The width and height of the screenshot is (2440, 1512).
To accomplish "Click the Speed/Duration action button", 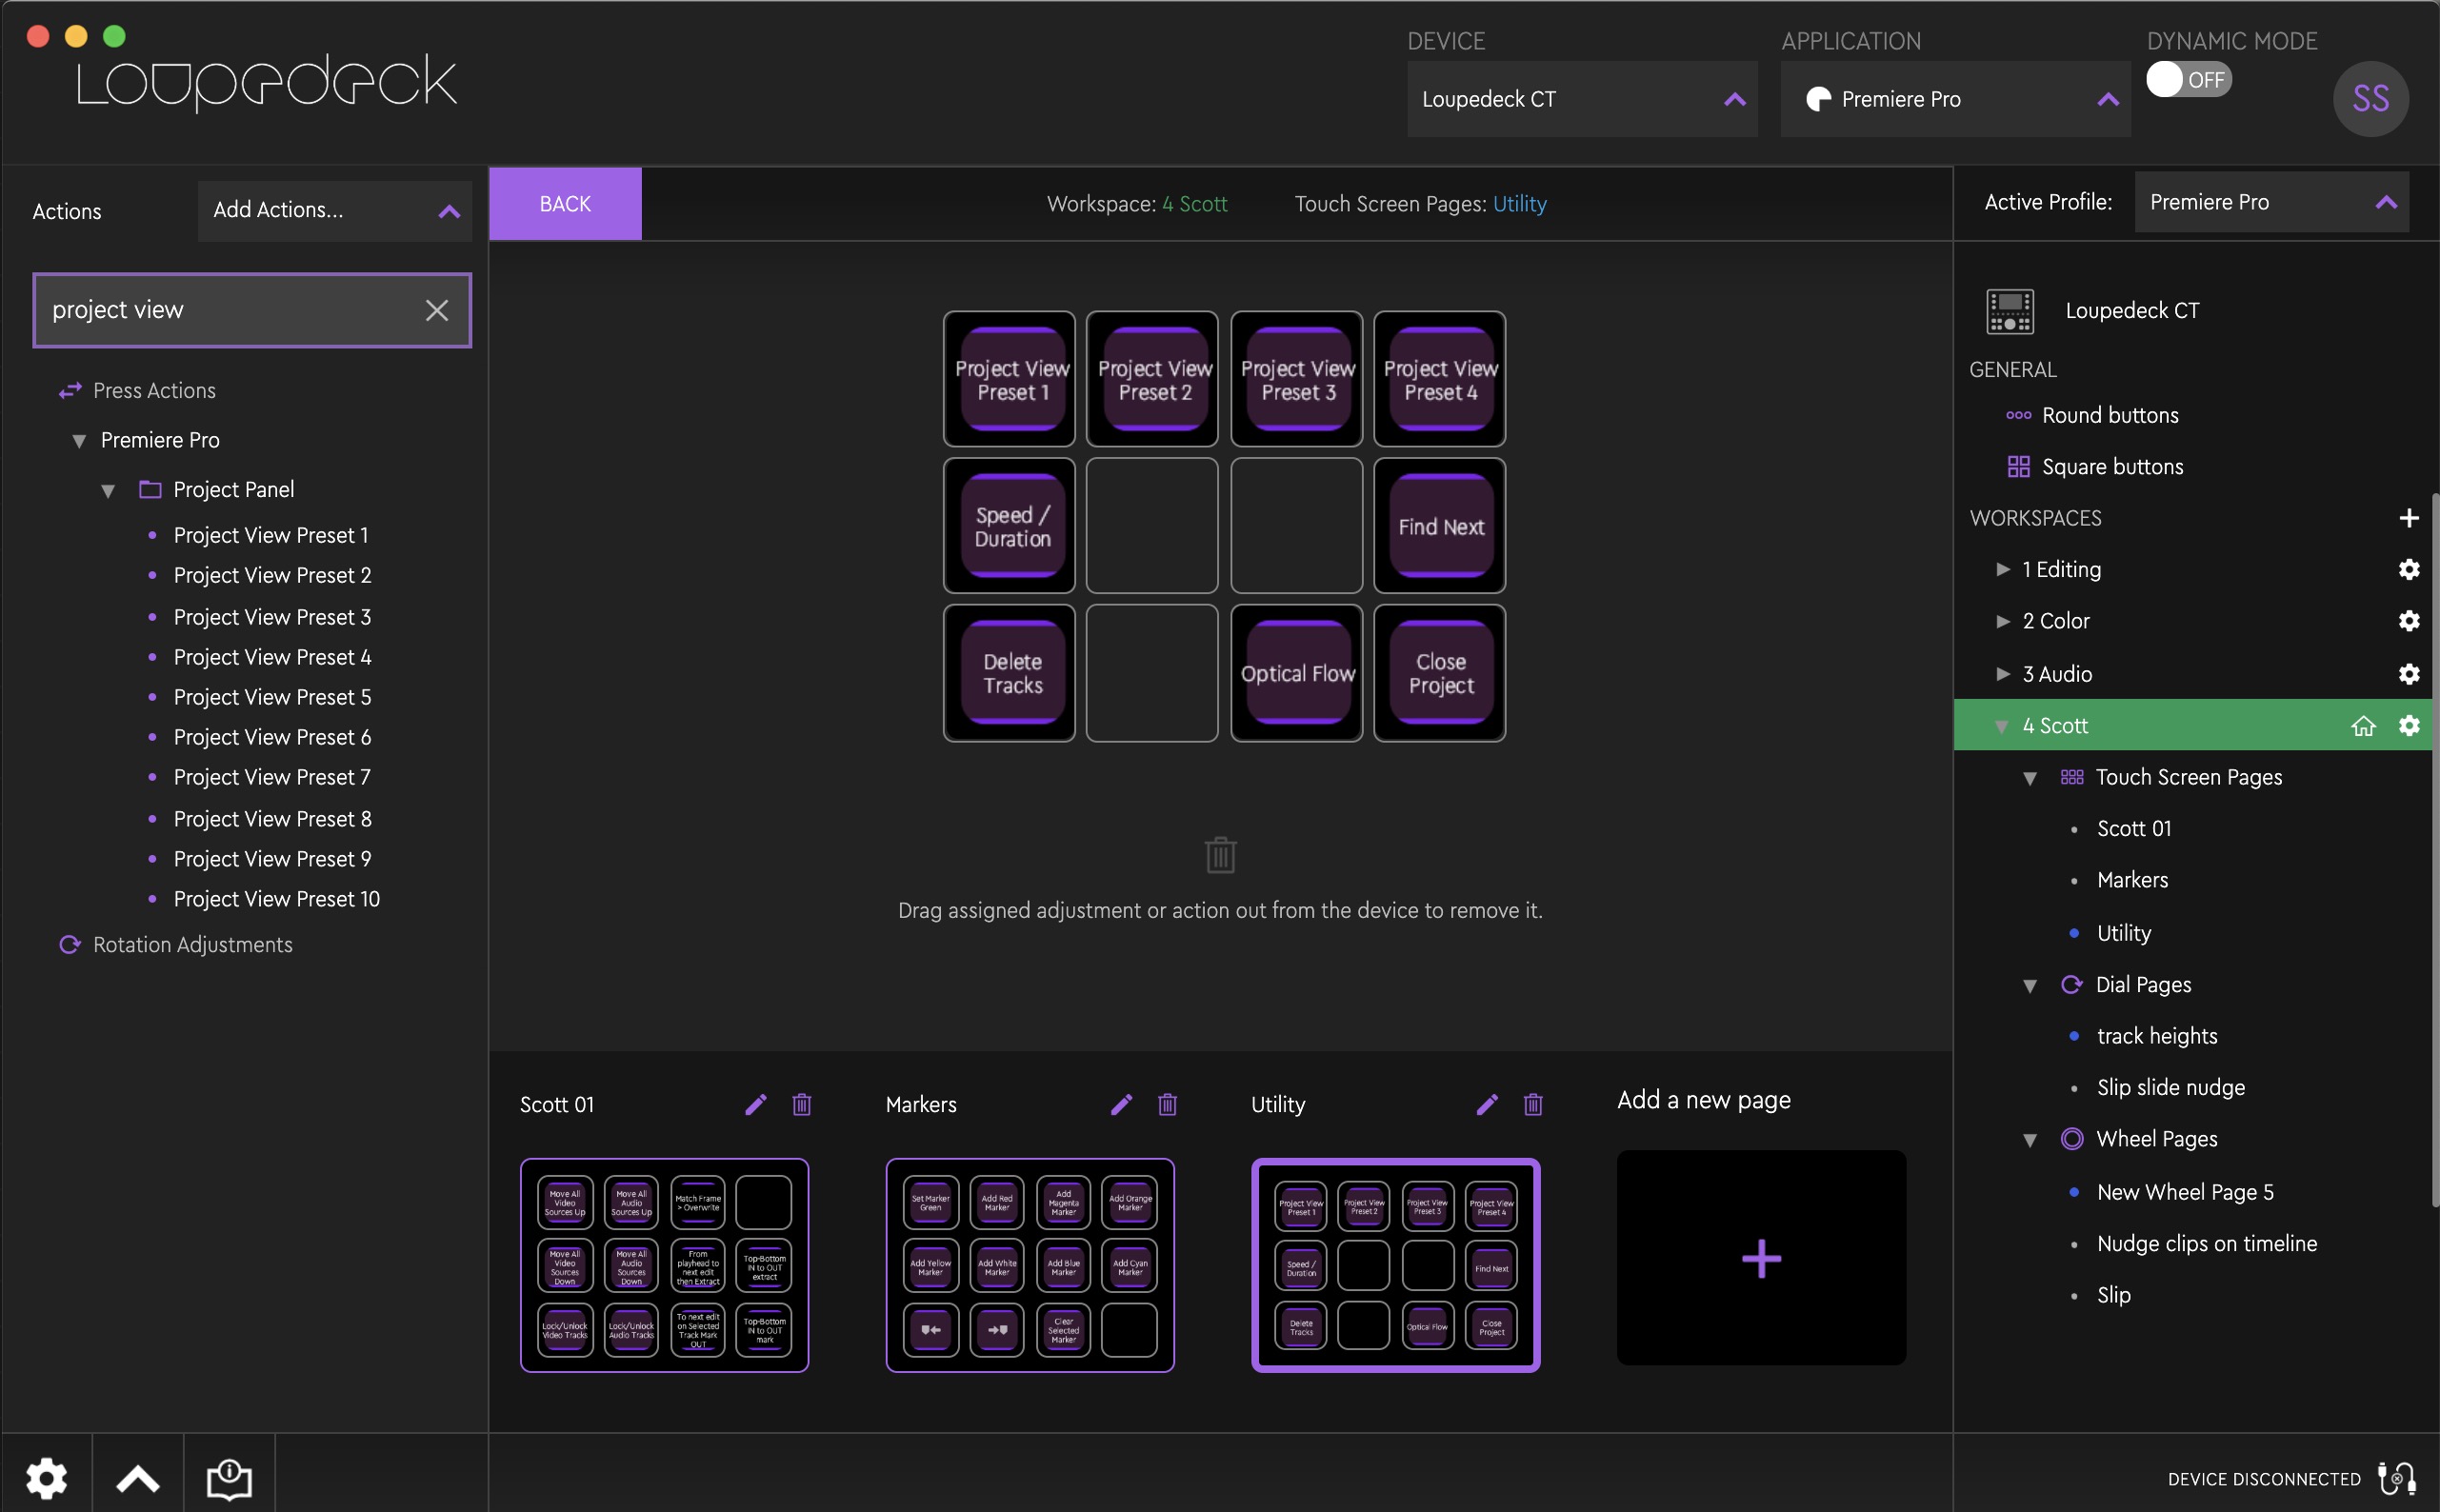I will [1012, 525].
